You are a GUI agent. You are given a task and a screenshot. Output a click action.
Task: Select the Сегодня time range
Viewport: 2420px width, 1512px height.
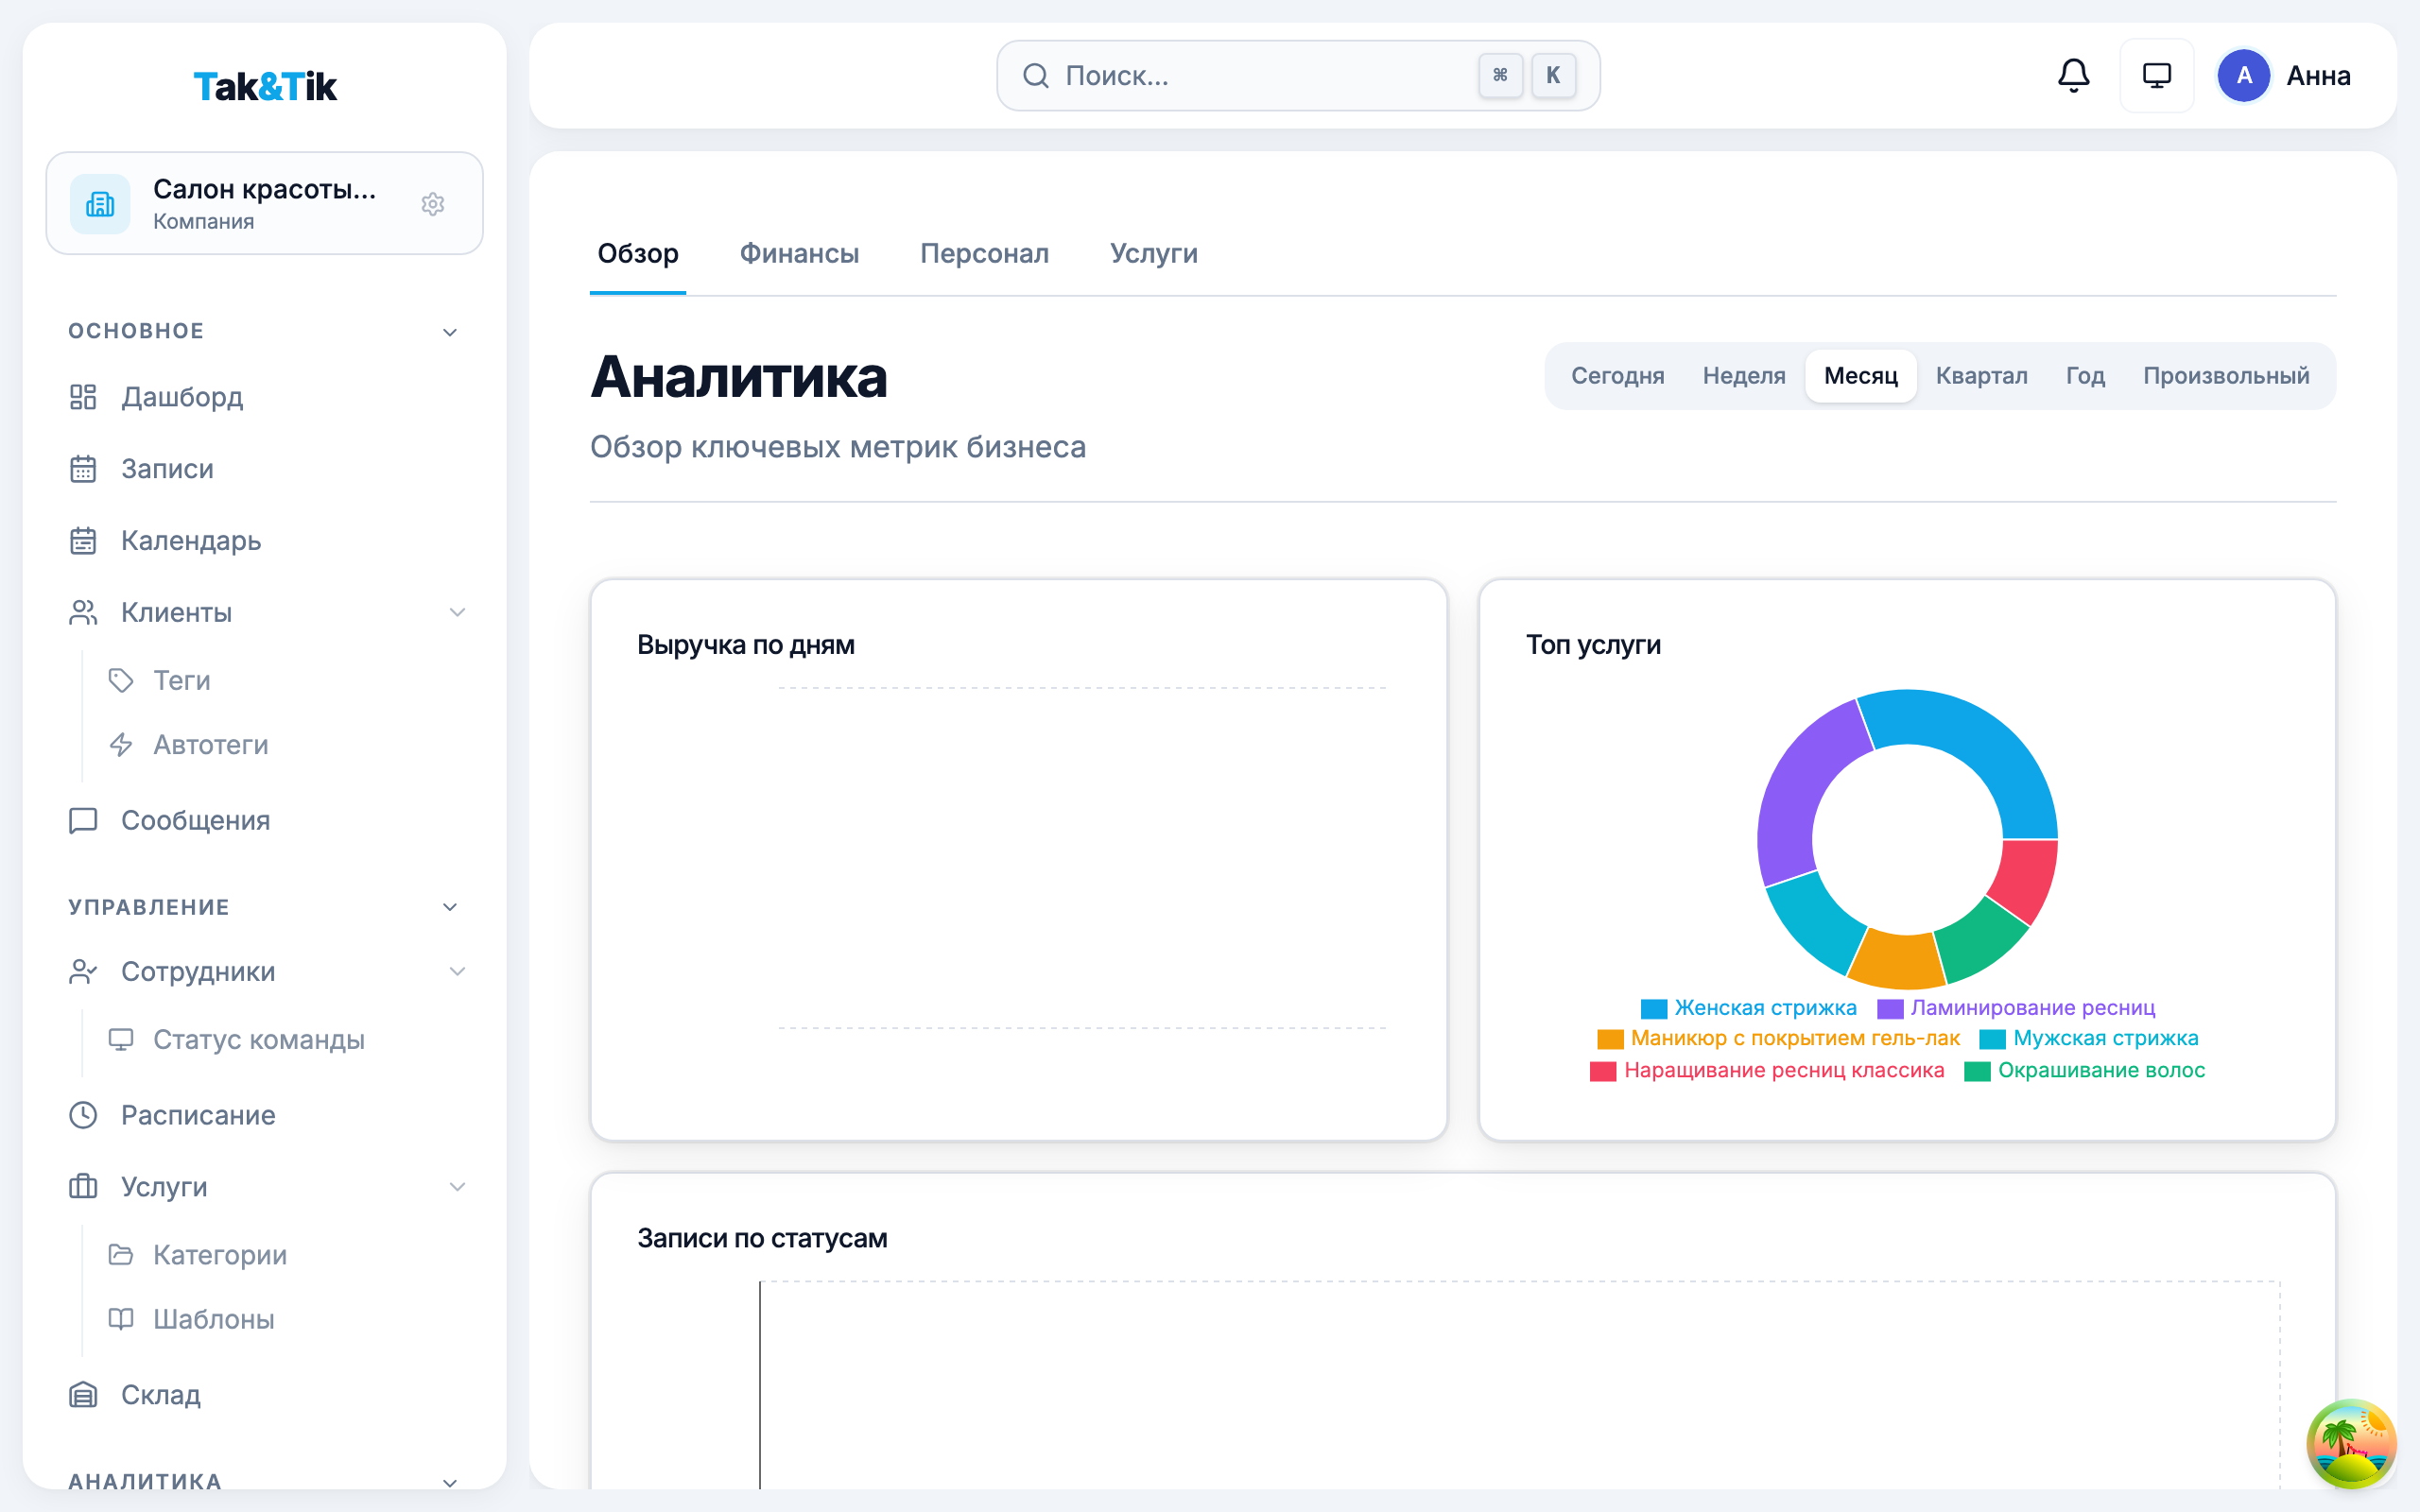[1617, 376]
